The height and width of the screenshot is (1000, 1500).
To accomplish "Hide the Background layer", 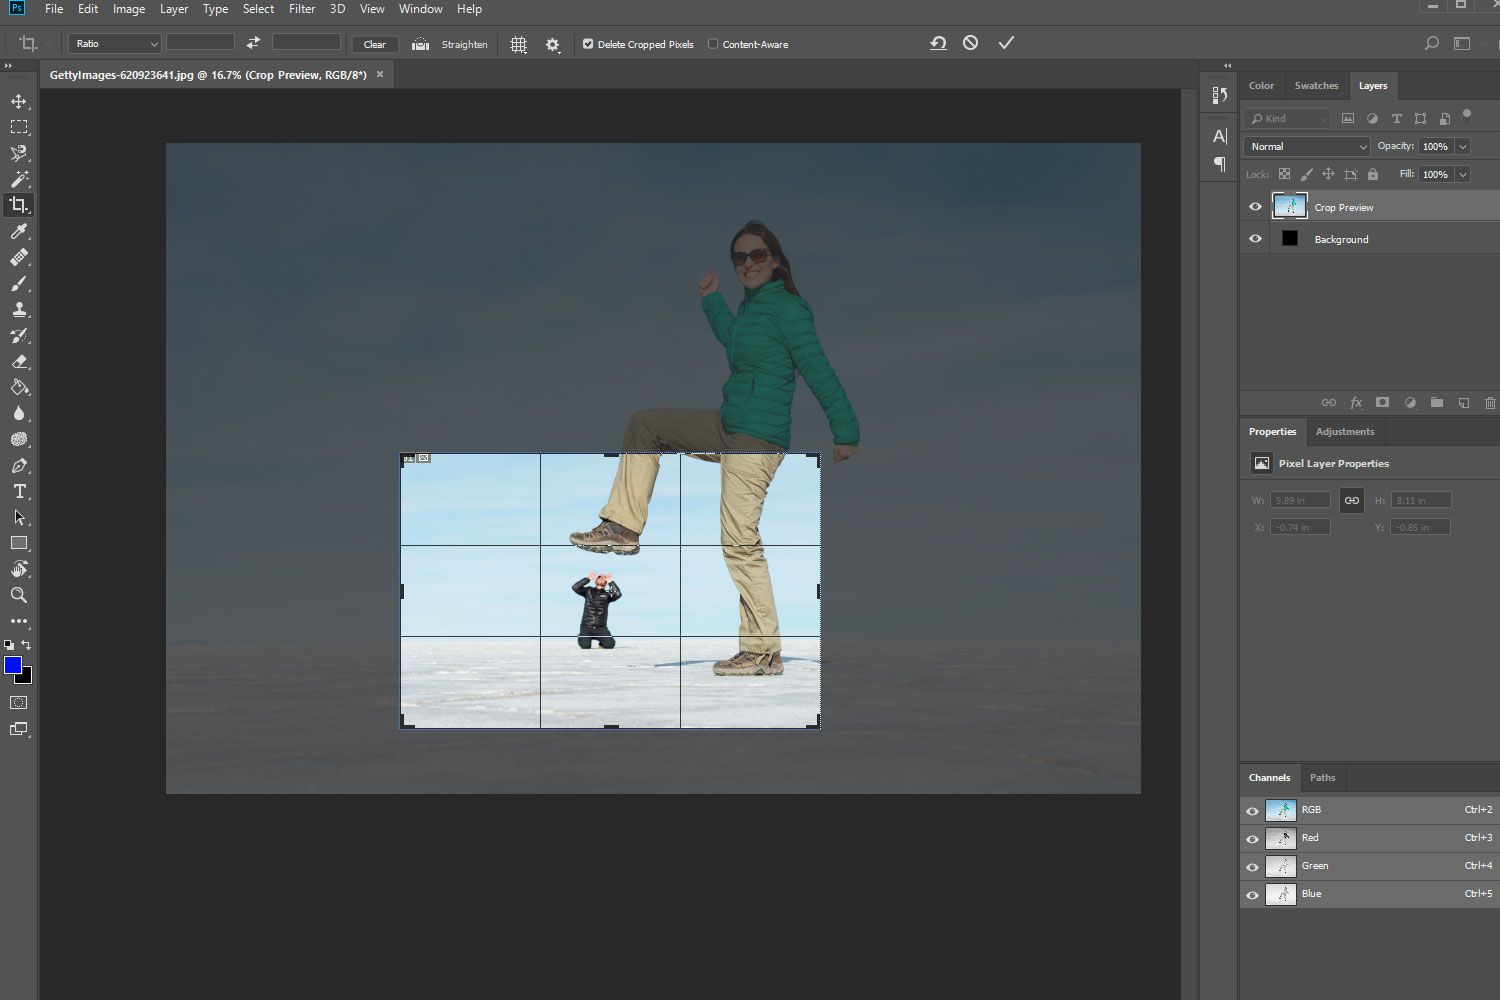I will pyautogui.click(x=1254, y=238).
